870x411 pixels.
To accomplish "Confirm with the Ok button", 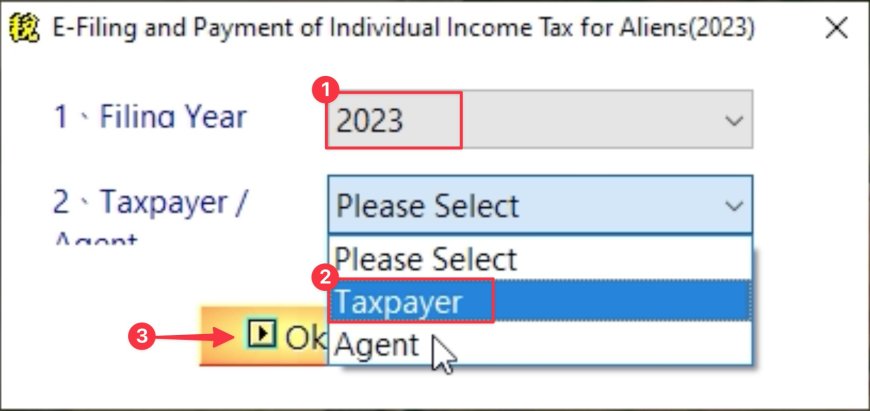I will pyautogui.click(x=264, y=336).
